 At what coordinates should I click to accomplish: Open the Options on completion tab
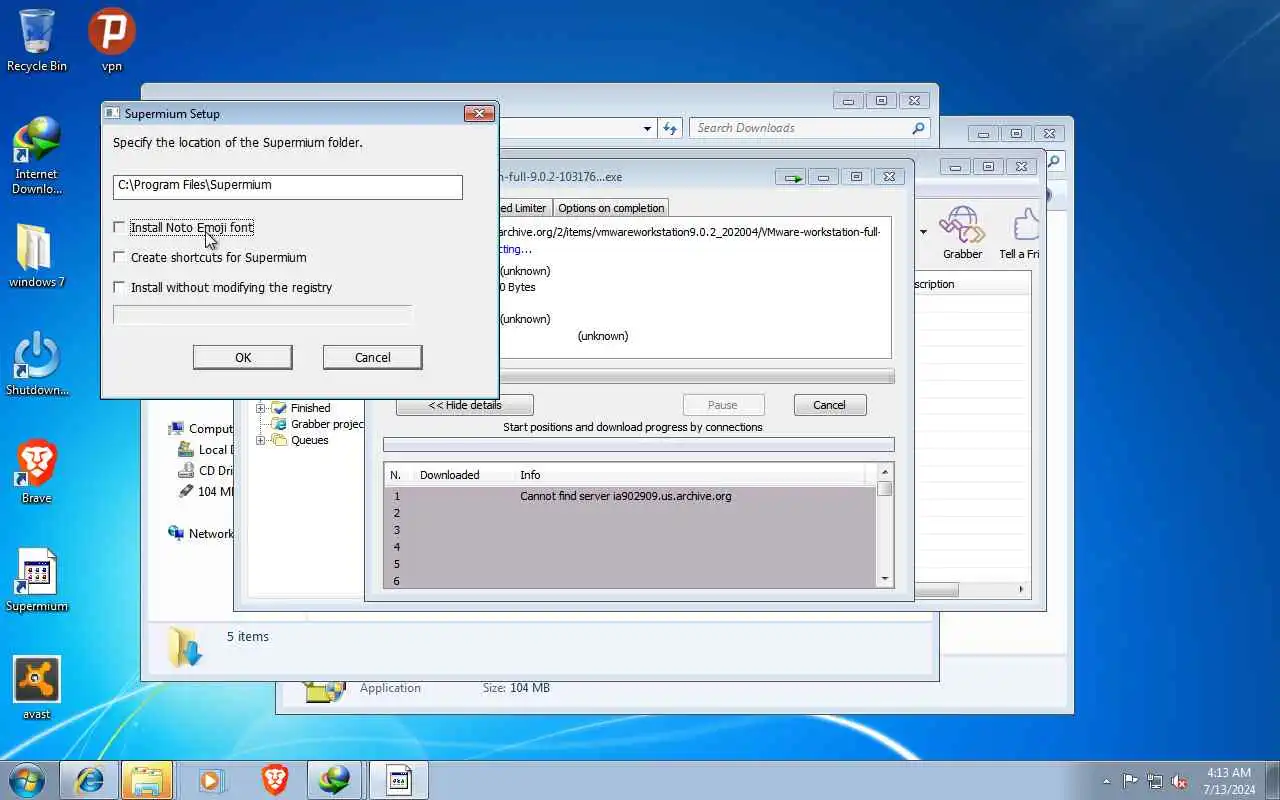[610, 208]
